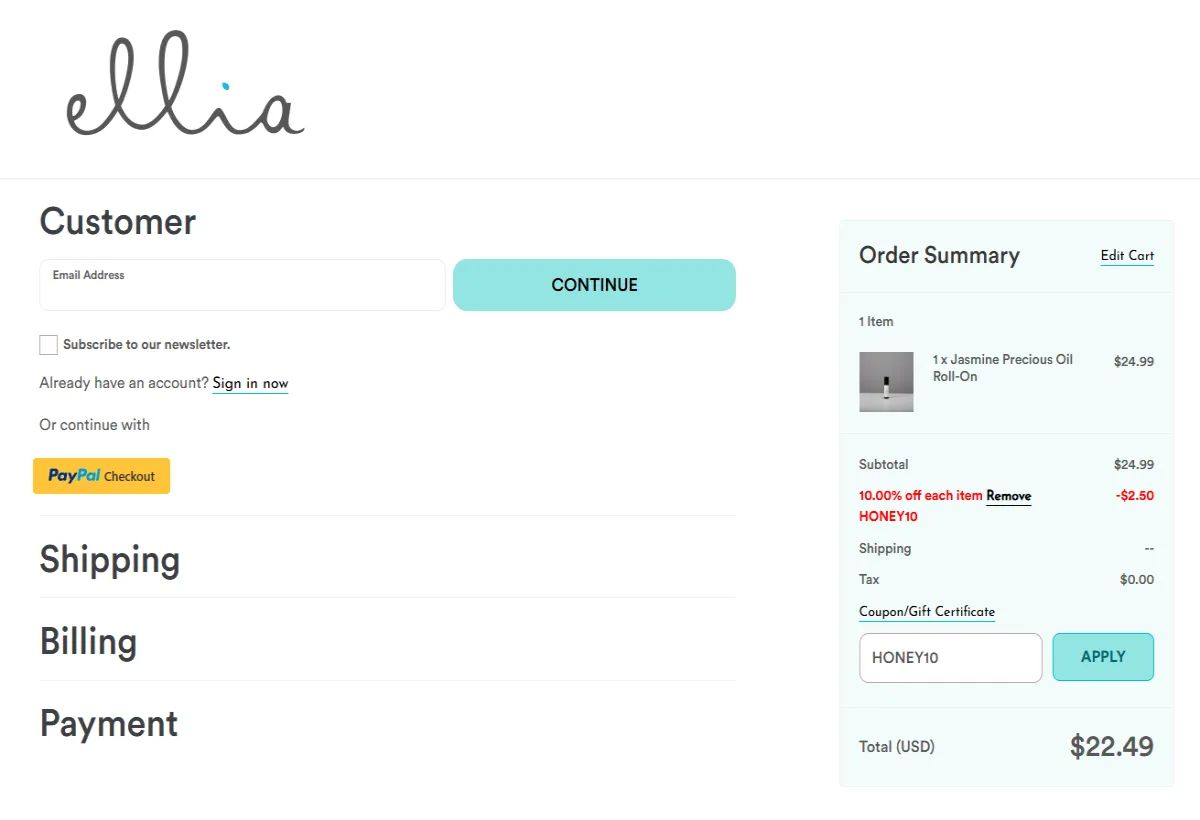Expand the Payment section
Image resolution: width=1200 pixels, height=820 pixels.
coord(109,724)
